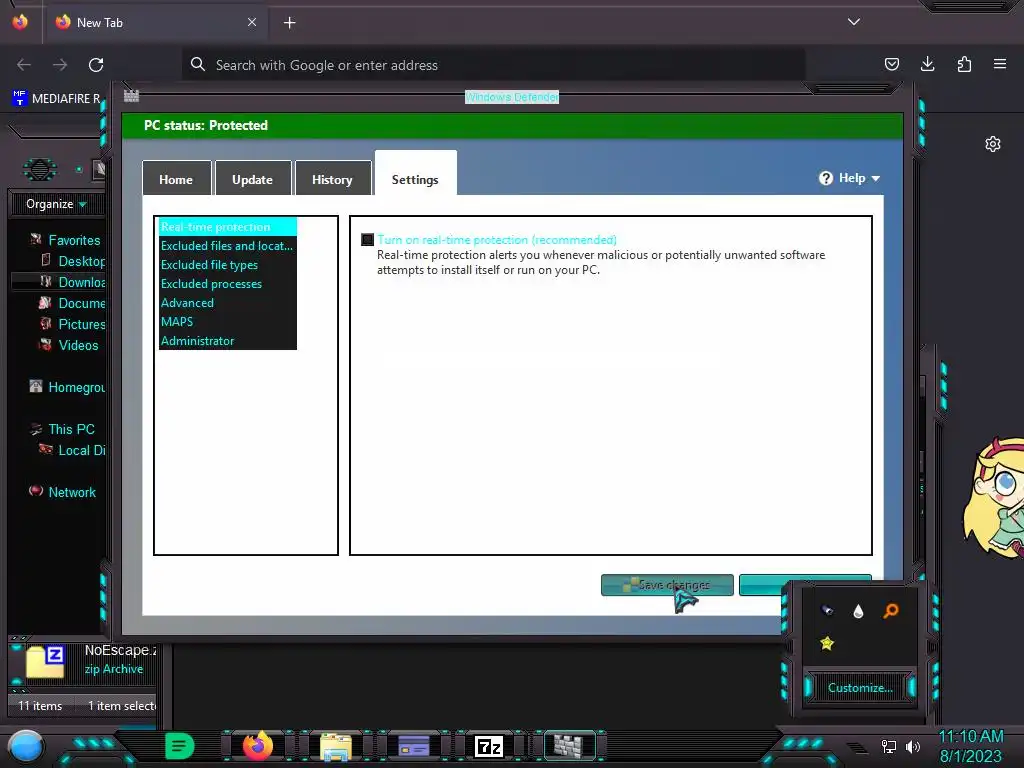Select Network in Explorer sidebar
Viewport: 1024px width, 768px height.
point(63,492)
